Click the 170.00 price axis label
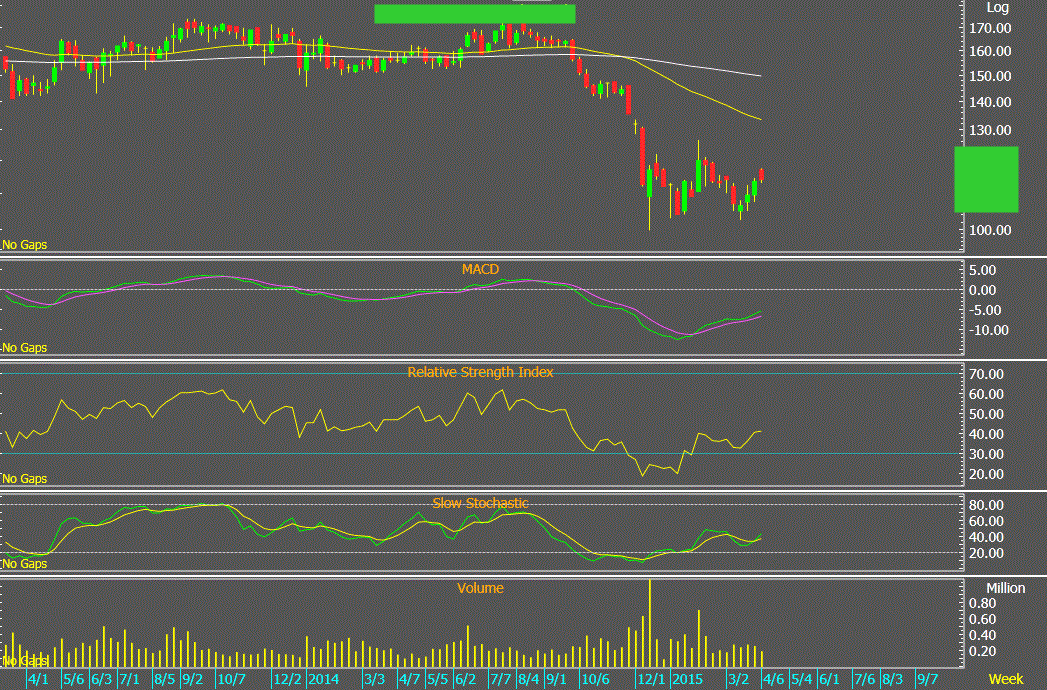The image size is (1047, 690). pos(990,28)
